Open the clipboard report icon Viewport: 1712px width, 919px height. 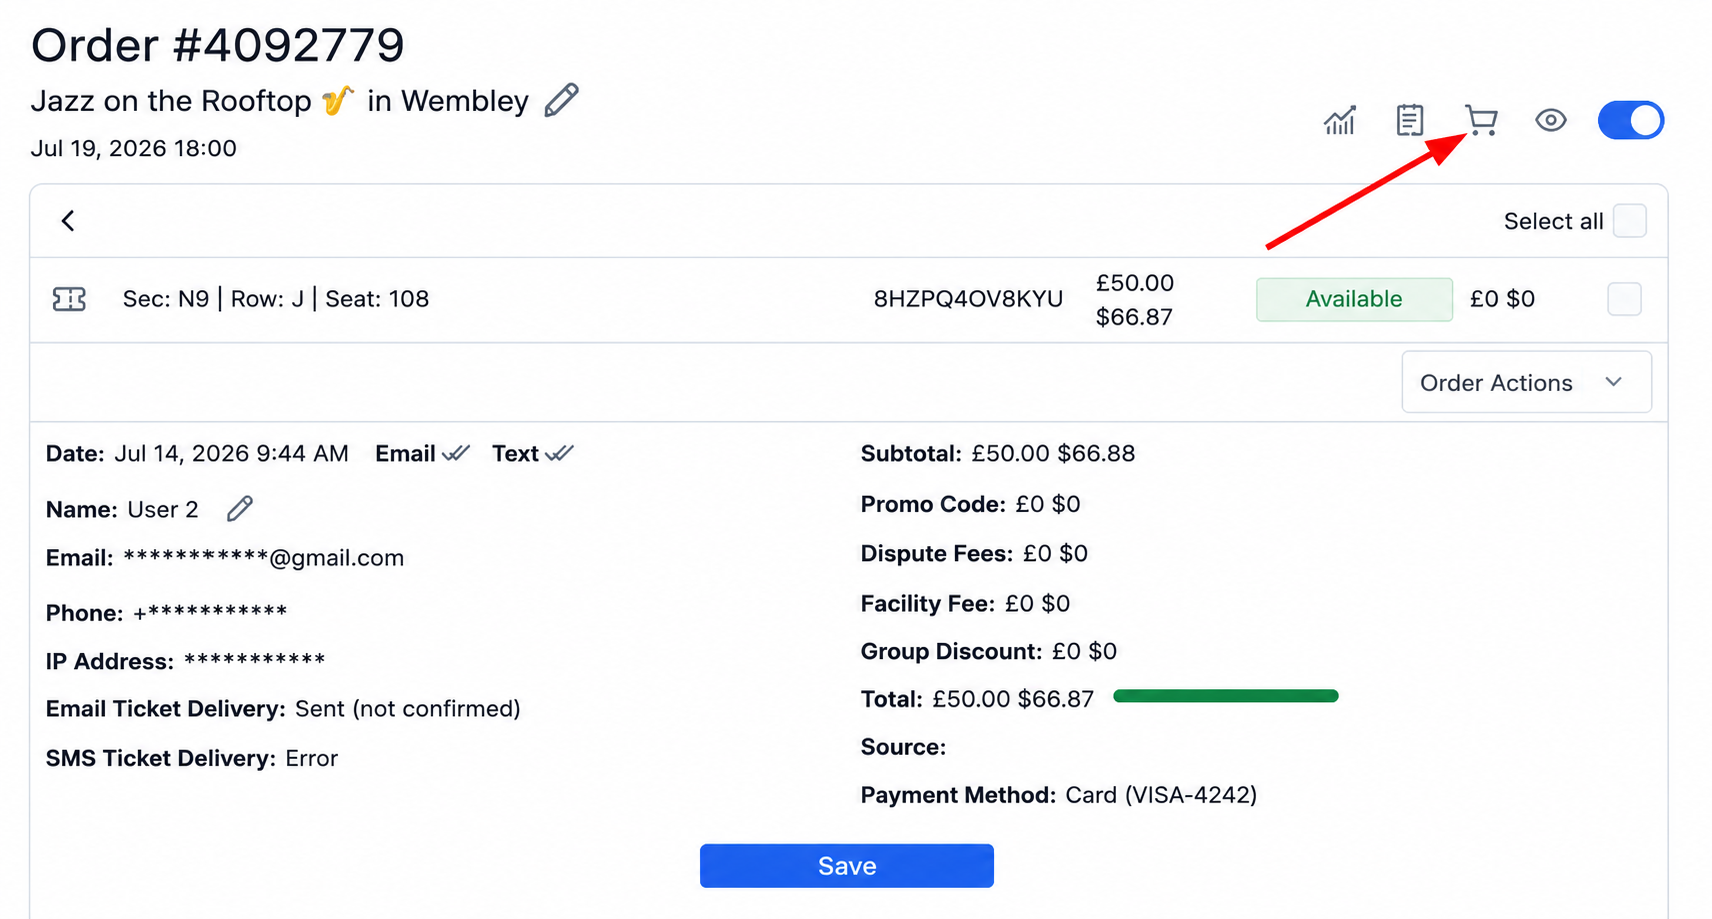(x=1410, y=120)
